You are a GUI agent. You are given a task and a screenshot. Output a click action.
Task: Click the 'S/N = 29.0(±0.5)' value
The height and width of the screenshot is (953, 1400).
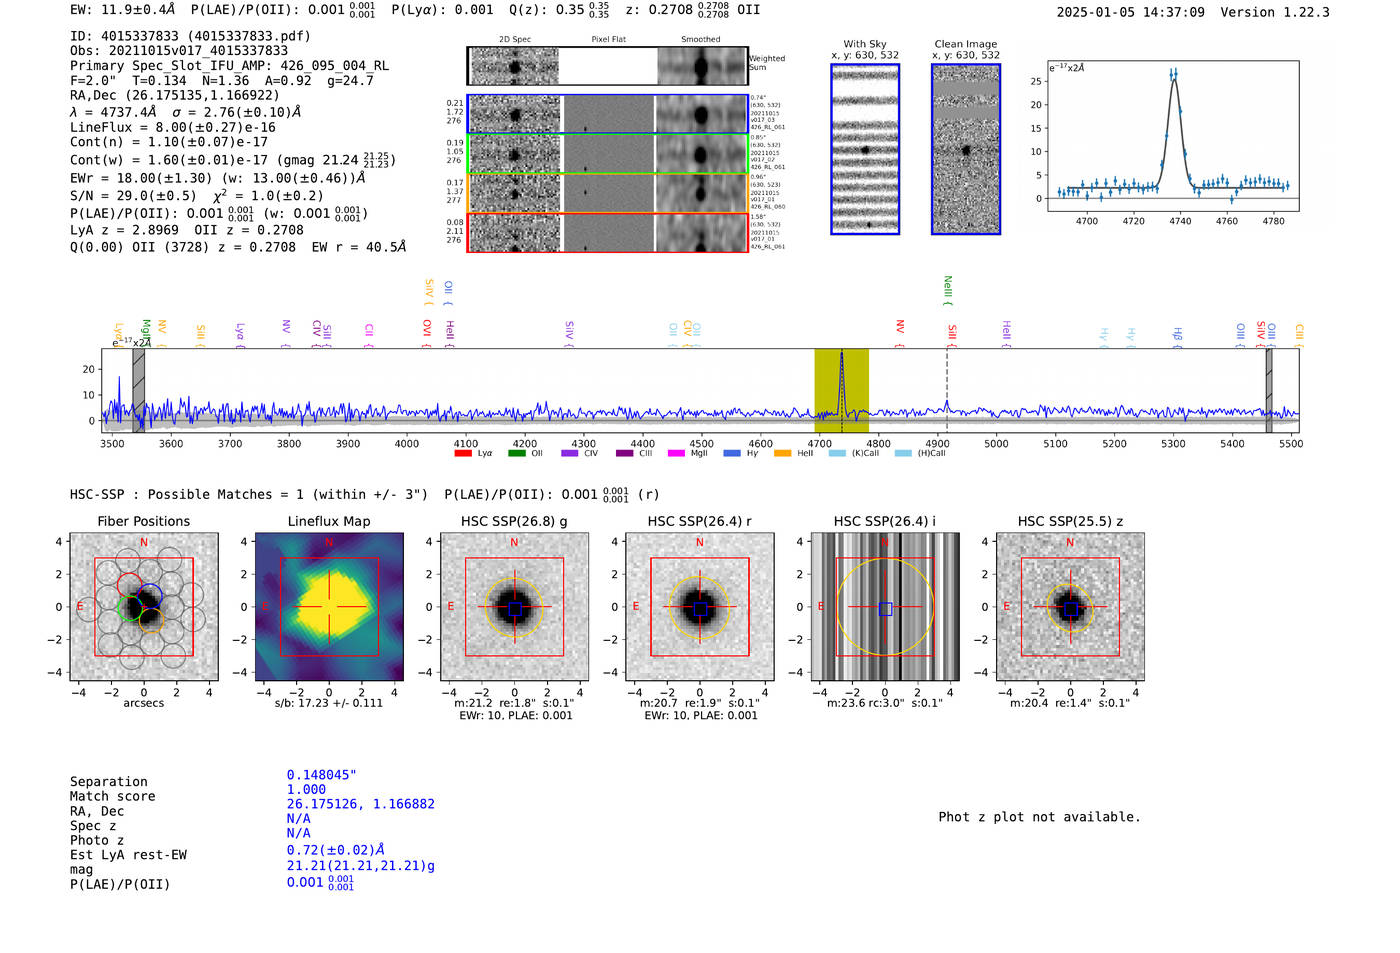[133, 196]
